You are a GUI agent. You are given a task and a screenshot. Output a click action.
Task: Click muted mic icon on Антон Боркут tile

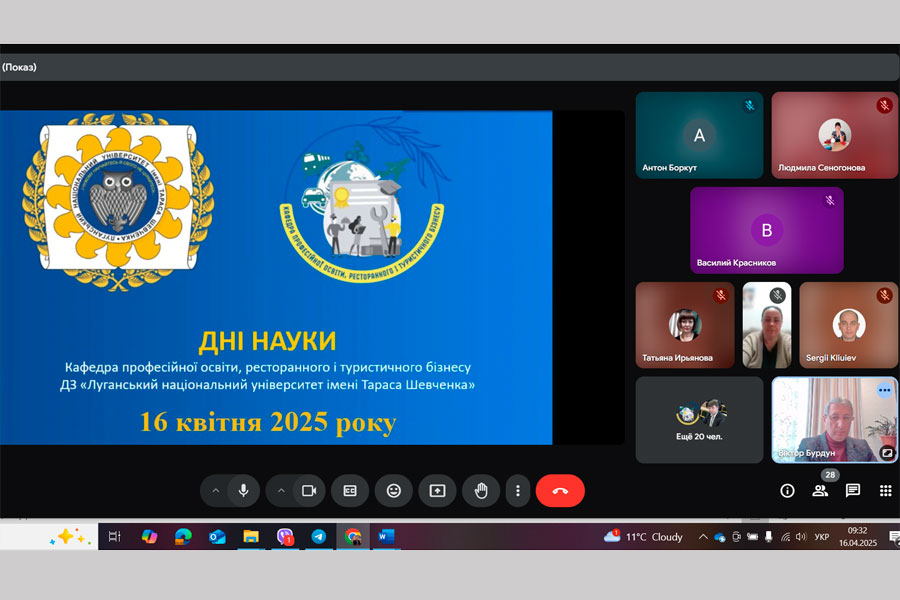[x=750, y=105]
